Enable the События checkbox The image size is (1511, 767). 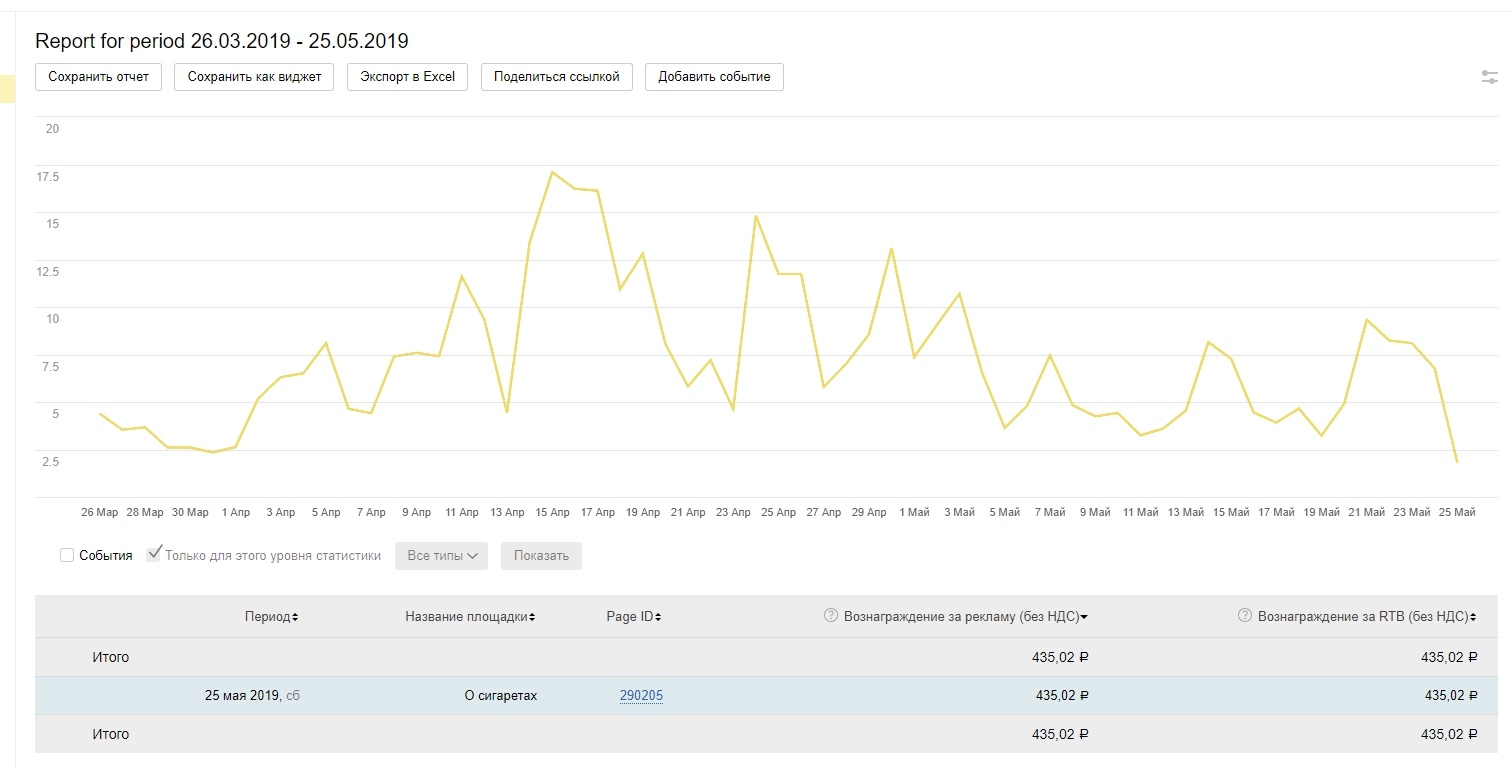pos(67,555)
